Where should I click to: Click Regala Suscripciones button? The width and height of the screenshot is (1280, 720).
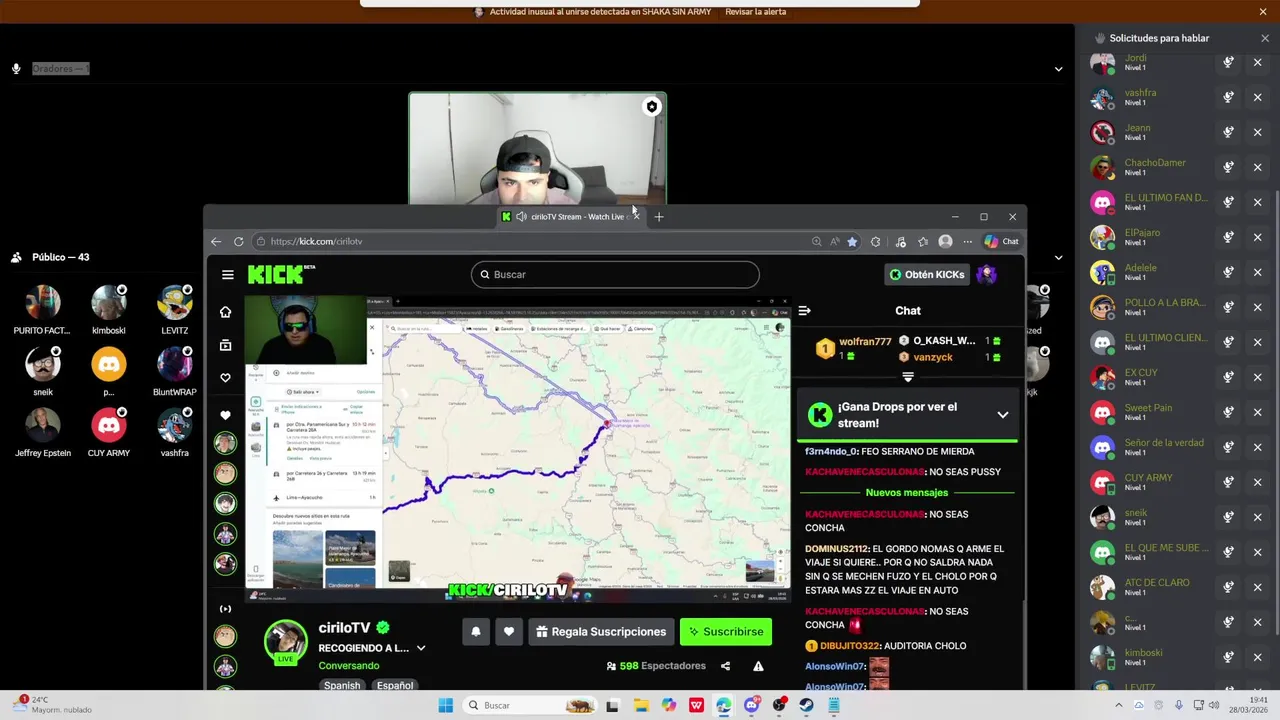600,632
